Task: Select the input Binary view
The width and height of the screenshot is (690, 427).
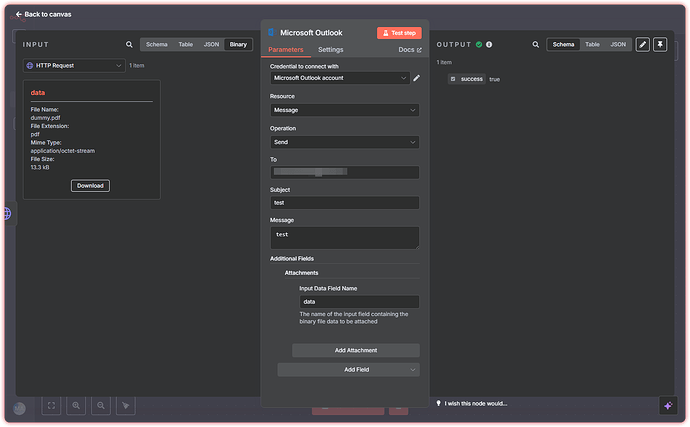Action: click(238, 44)
